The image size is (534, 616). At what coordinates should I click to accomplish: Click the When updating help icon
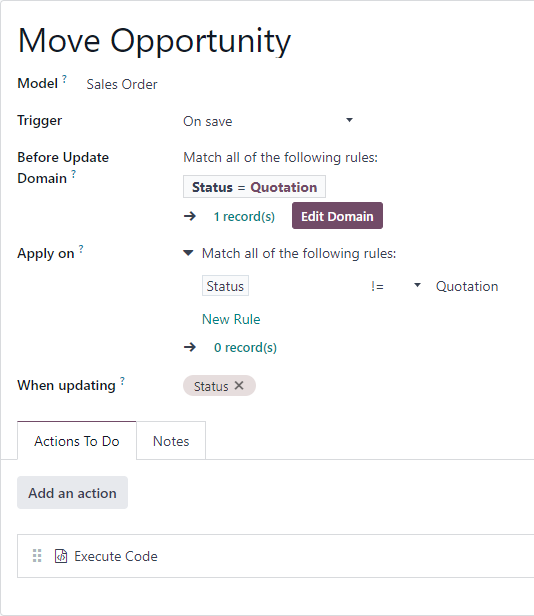[x=122, y=381]
